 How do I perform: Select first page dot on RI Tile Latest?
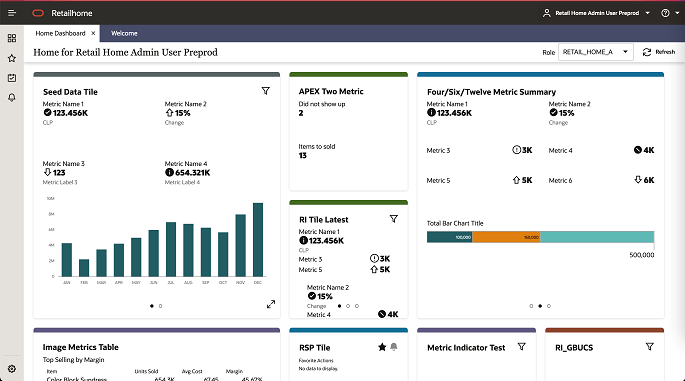coord(339,306)
